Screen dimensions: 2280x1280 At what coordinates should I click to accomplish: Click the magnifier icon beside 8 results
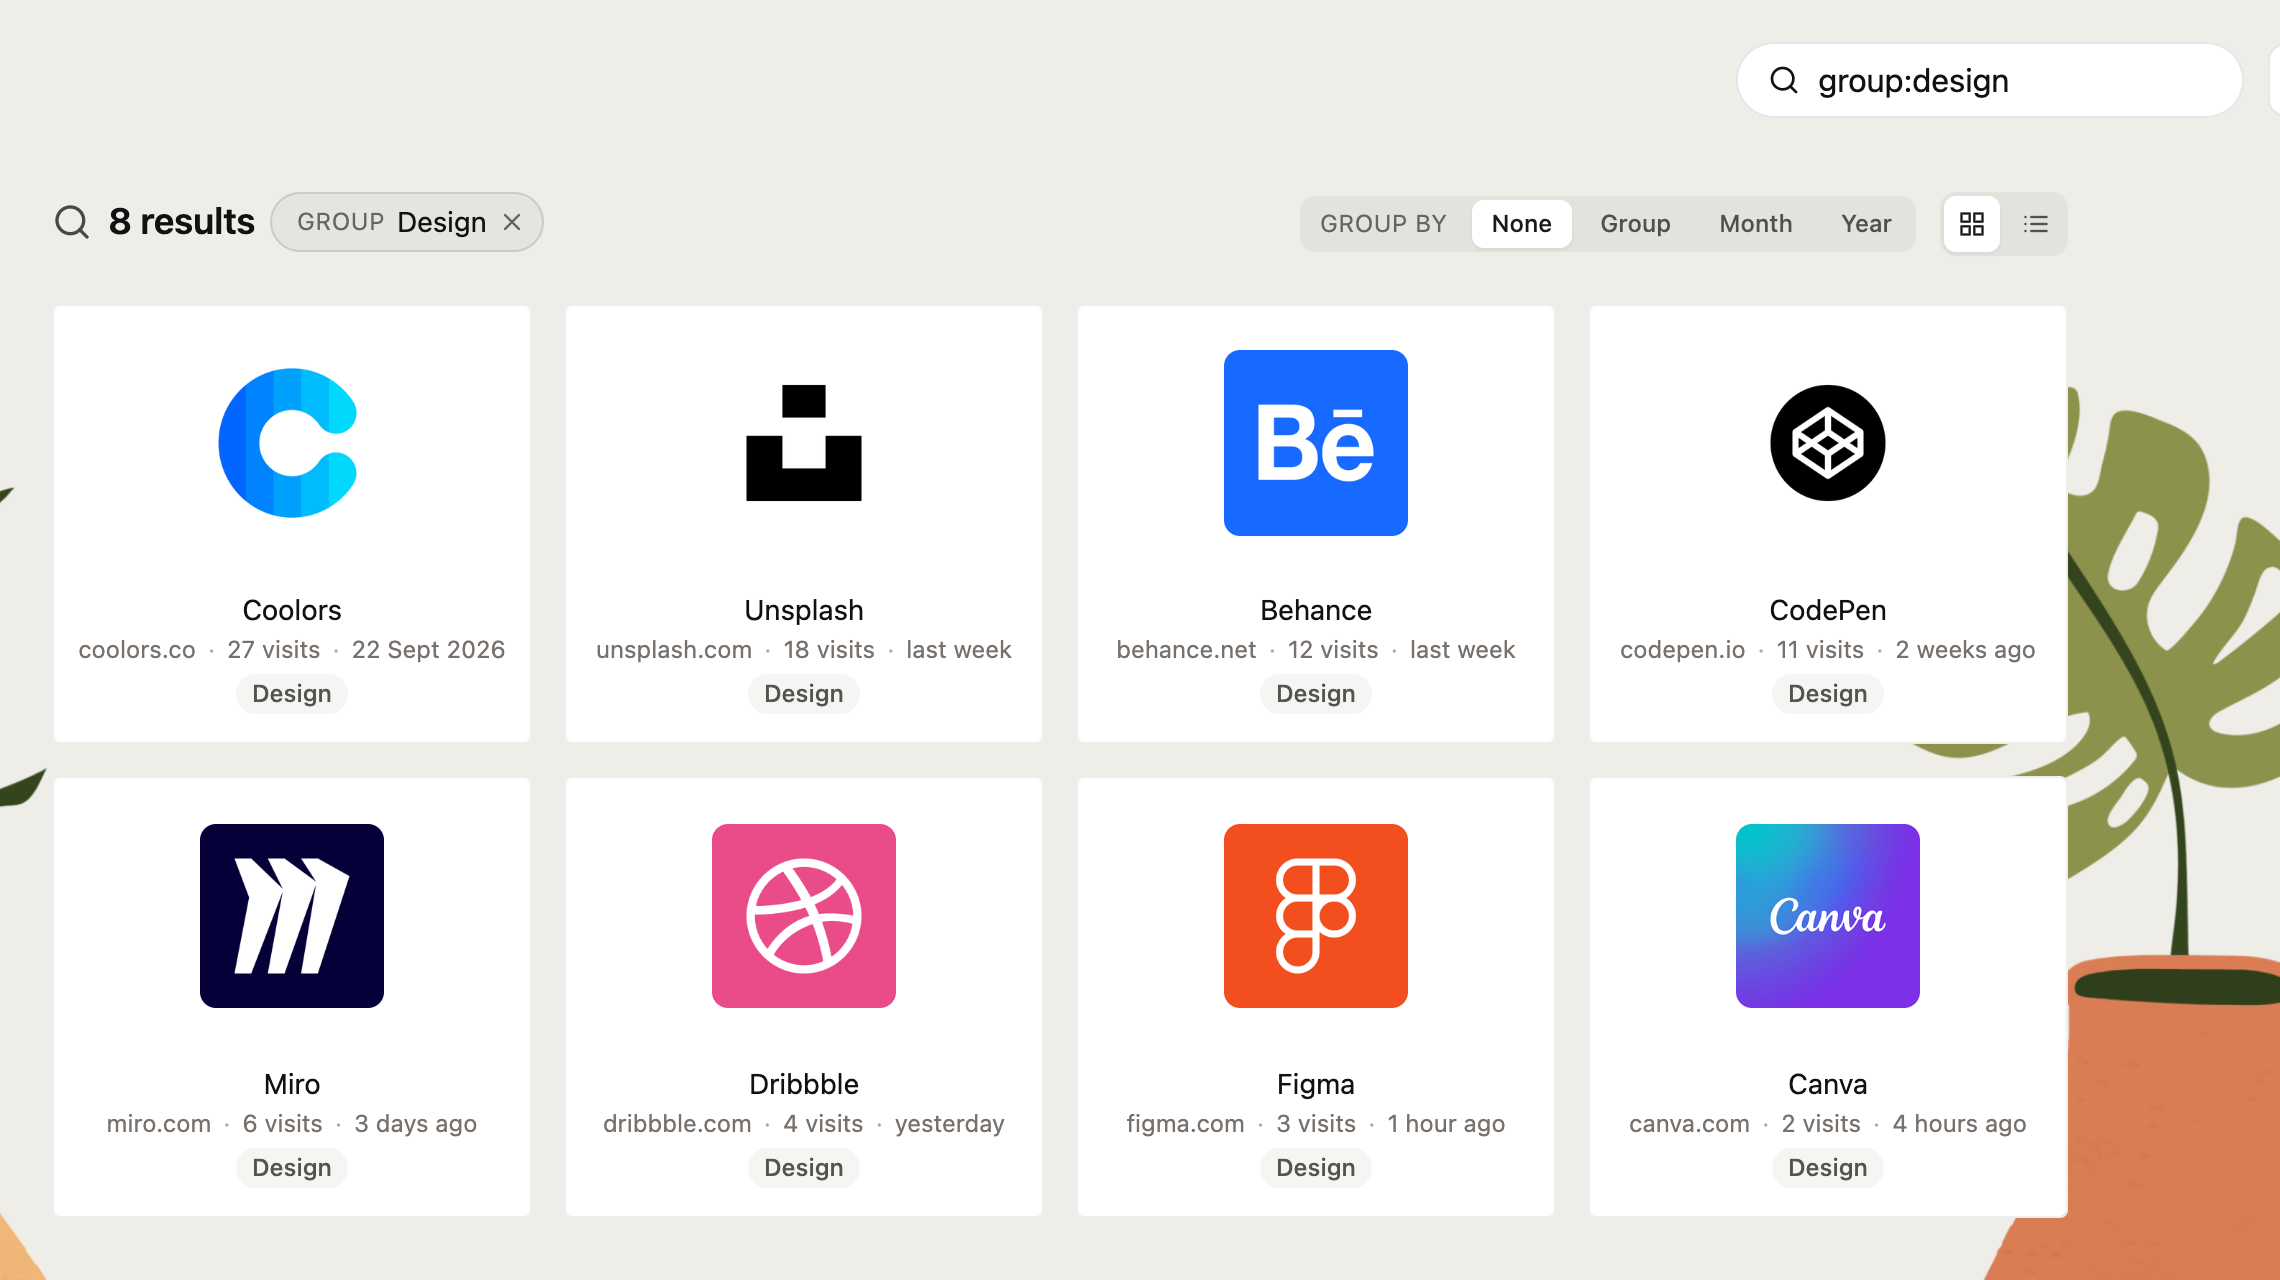pos(72,222)
